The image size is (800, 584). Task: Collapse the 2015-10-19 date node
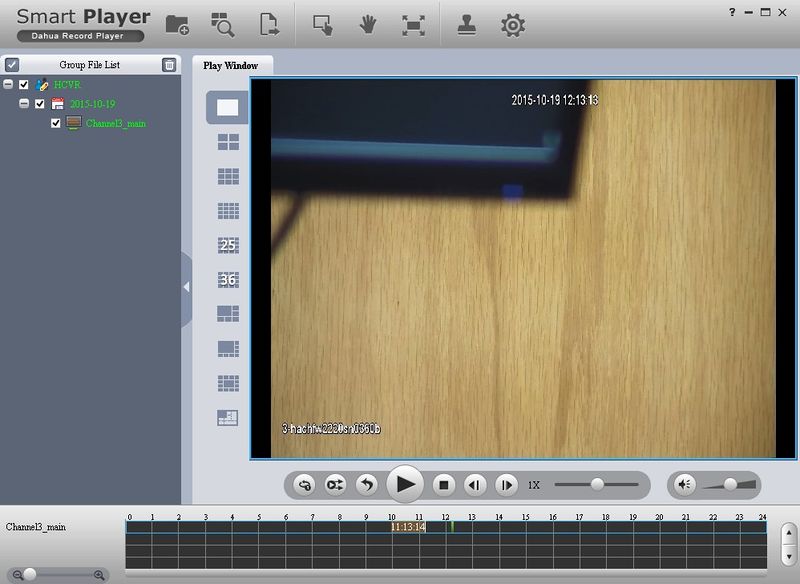[x=23, y=104]
